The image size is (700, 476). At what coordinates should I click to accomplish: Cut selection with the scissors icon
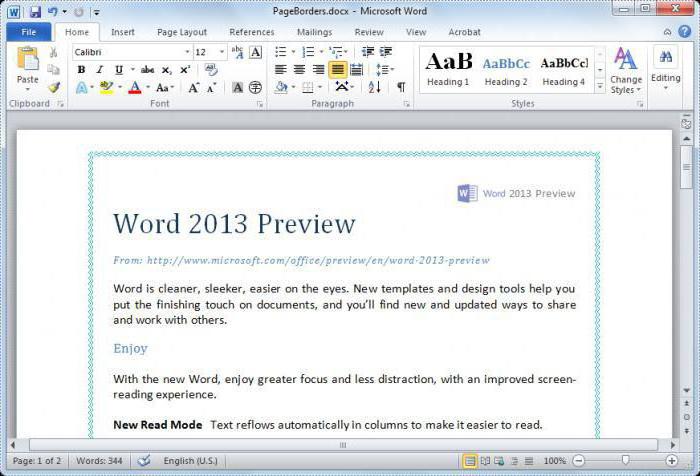click(54, 52)
